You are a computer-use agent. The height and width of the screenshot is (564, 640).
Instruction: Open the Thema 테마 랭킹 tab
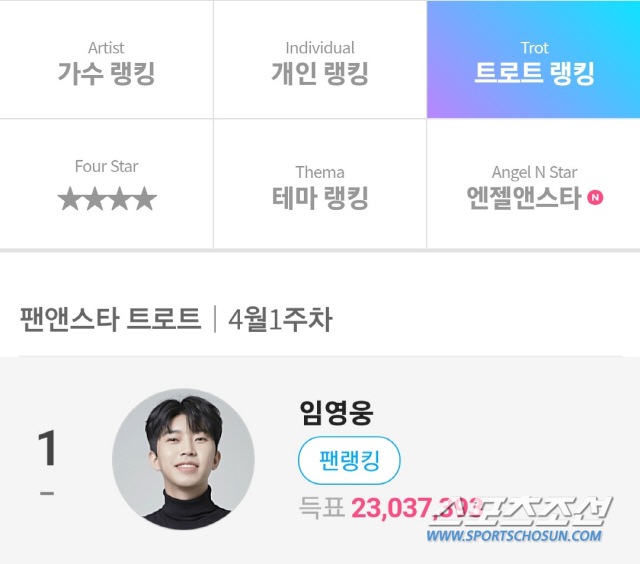coord(320,184)
